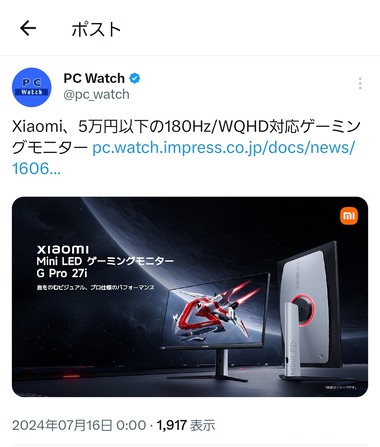Open the PC Watch profile avatar
Image resolution: width=380 pixels, height=447 pixels.
click(x=32, y=87)
